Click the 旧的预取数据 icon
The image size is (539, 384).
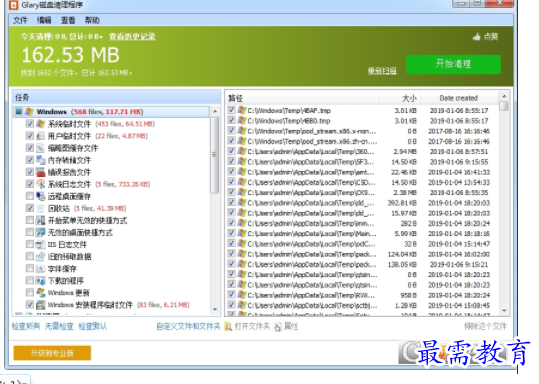41,256
